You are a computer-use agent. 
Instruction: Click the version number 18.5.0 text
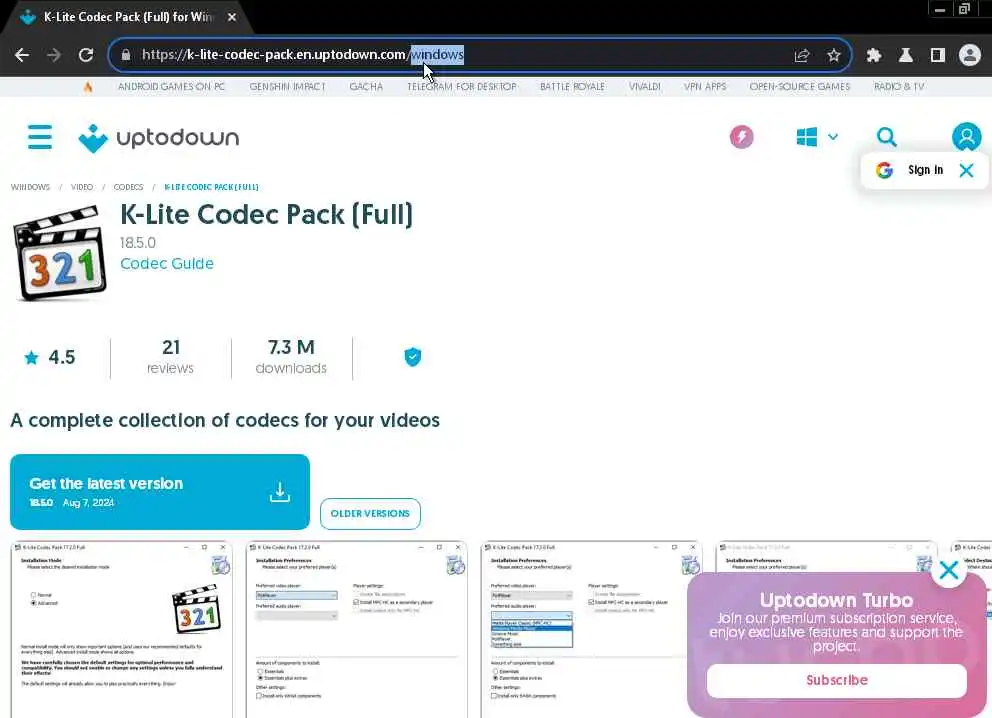138,243
